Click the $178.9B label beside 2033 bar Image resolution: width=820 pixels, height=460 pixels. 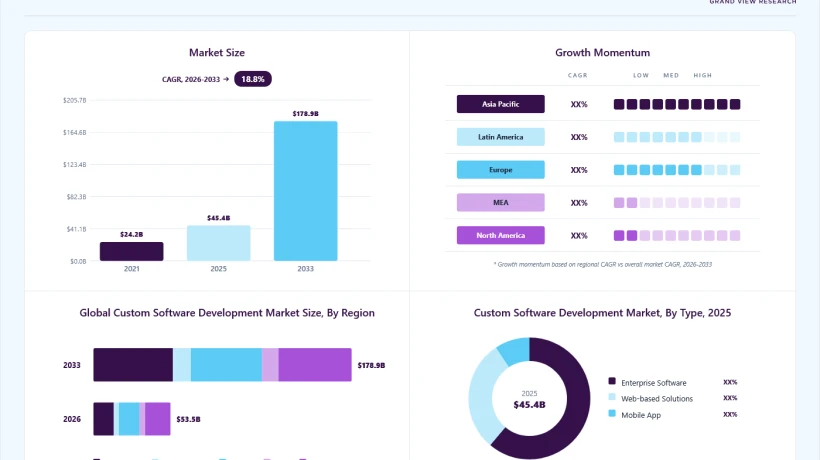click(371, 365)
